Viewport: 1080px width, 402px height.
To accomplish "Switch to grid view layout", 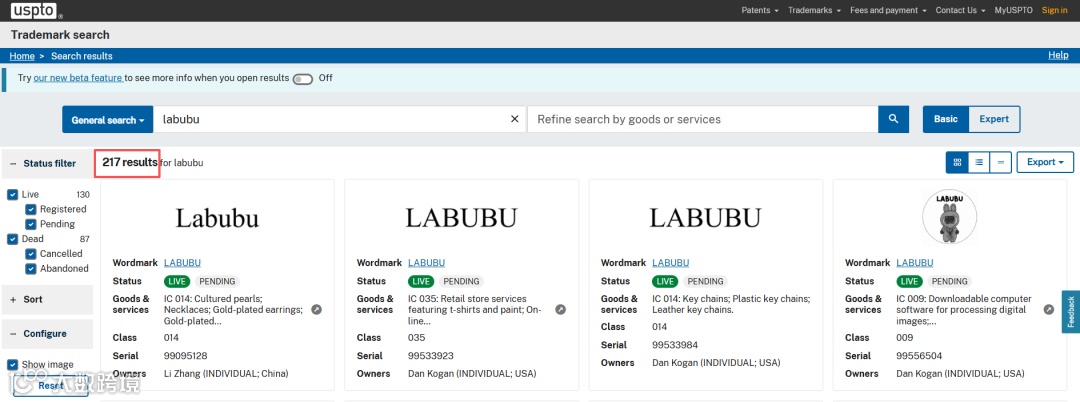I will tap(957, 162).
